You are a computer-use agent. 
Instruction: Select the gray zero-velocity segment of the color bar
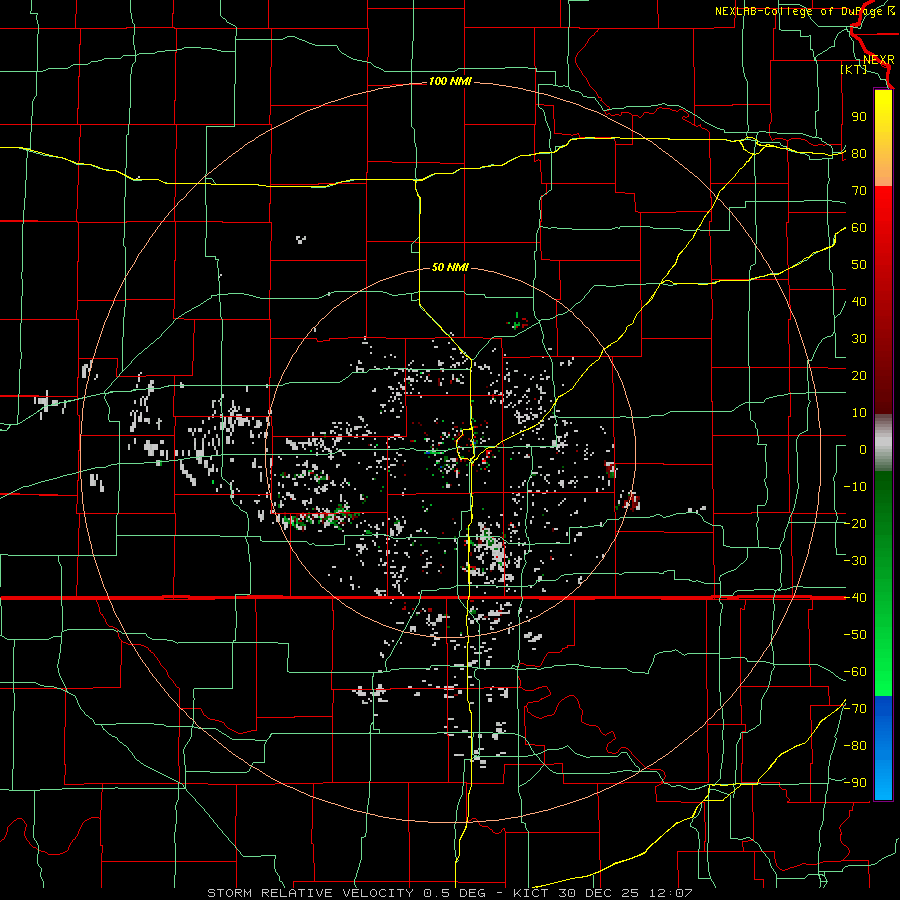[883, 443]
